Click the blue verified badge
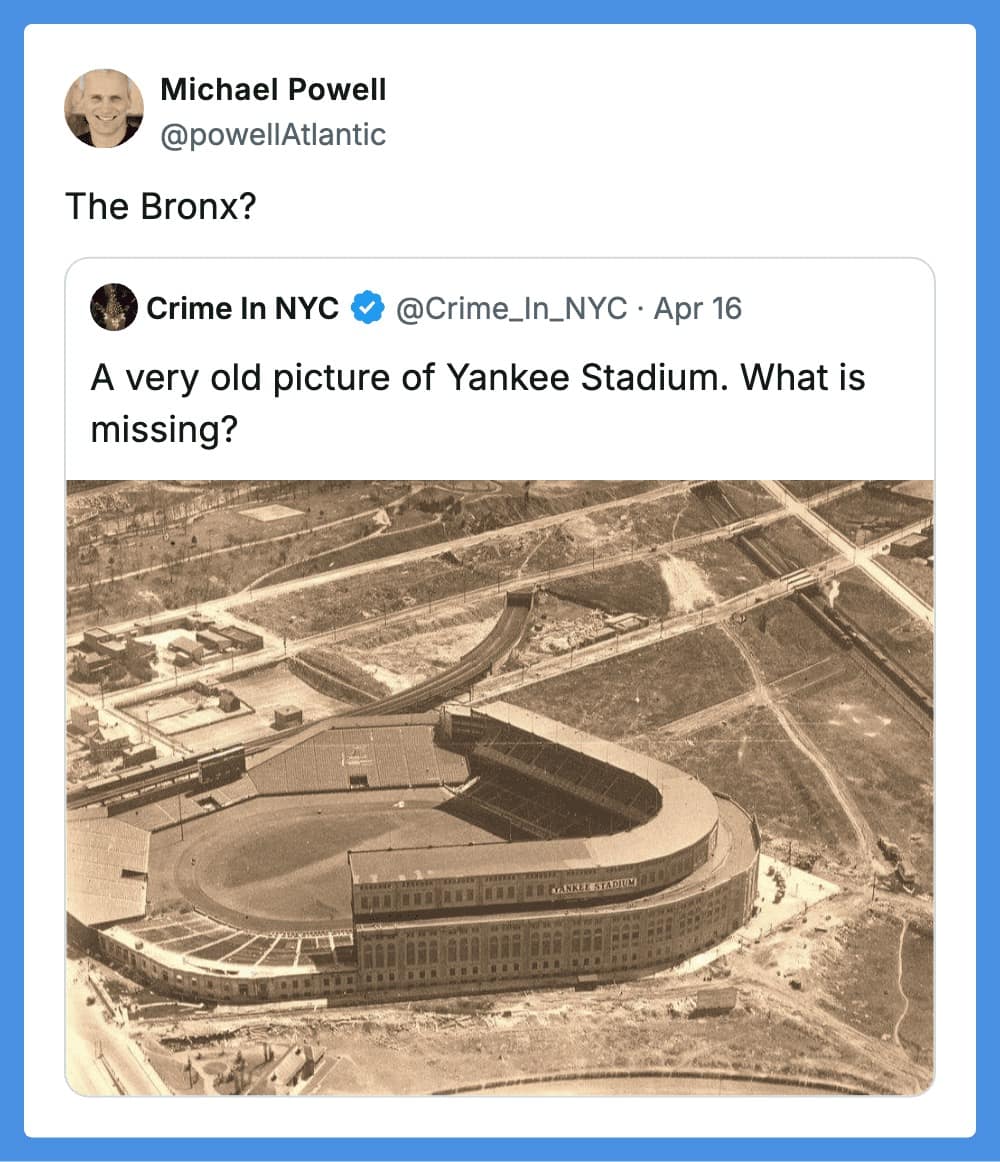The image size is (1000, 1162). [x=369, y=308]
